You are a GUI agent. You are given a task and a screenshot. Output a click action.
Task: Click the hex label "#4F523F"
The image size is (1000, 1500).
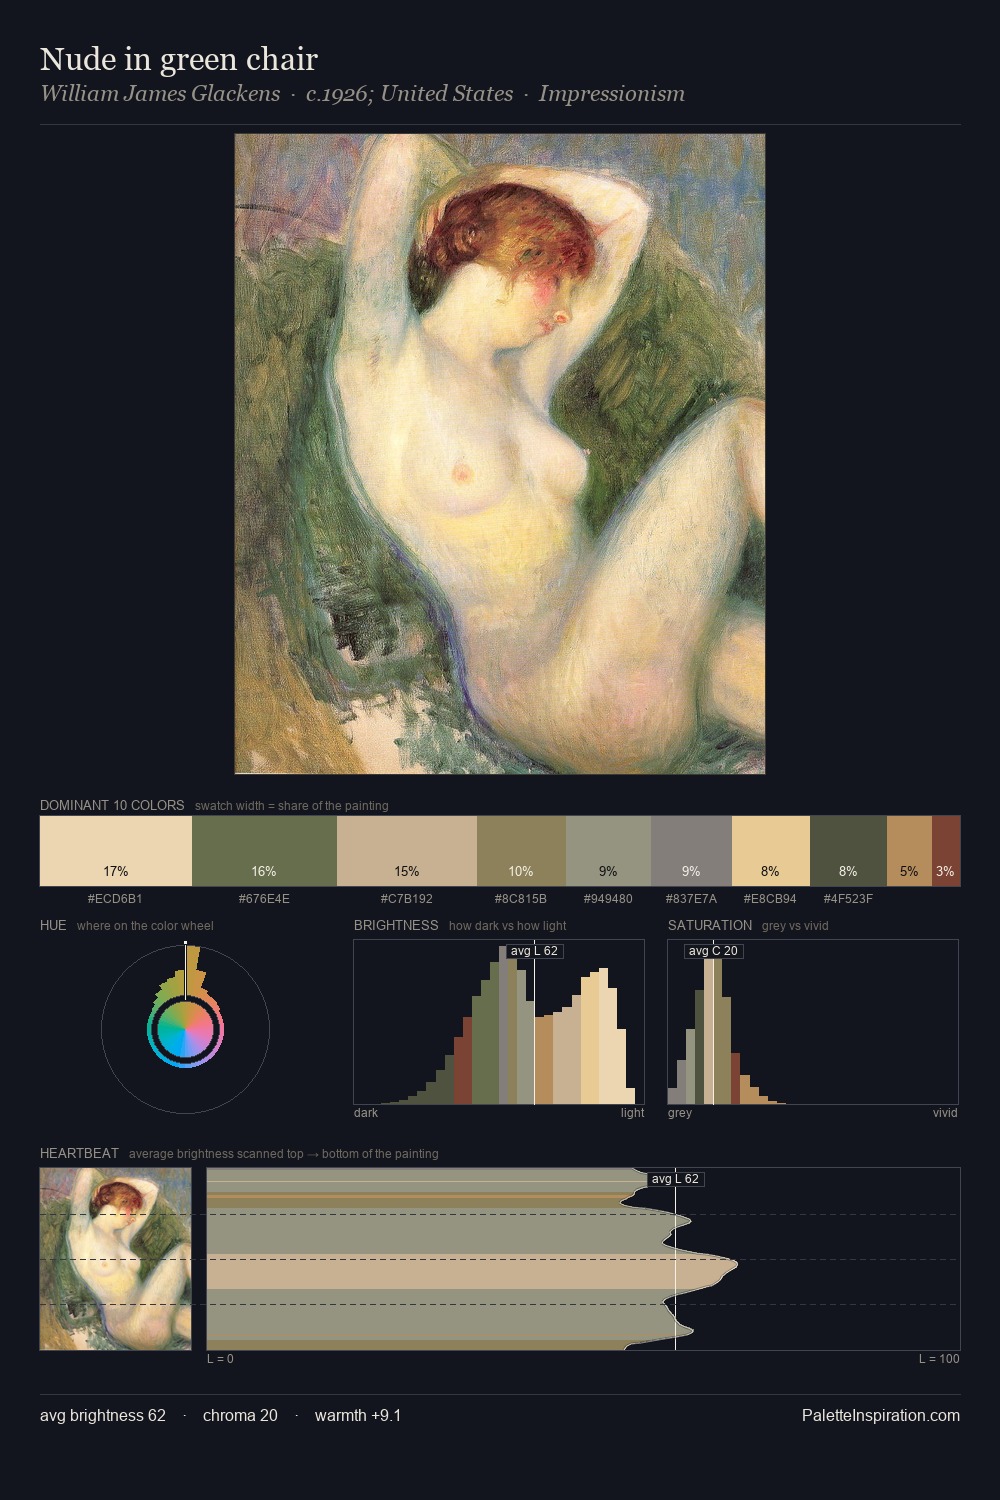848,899
